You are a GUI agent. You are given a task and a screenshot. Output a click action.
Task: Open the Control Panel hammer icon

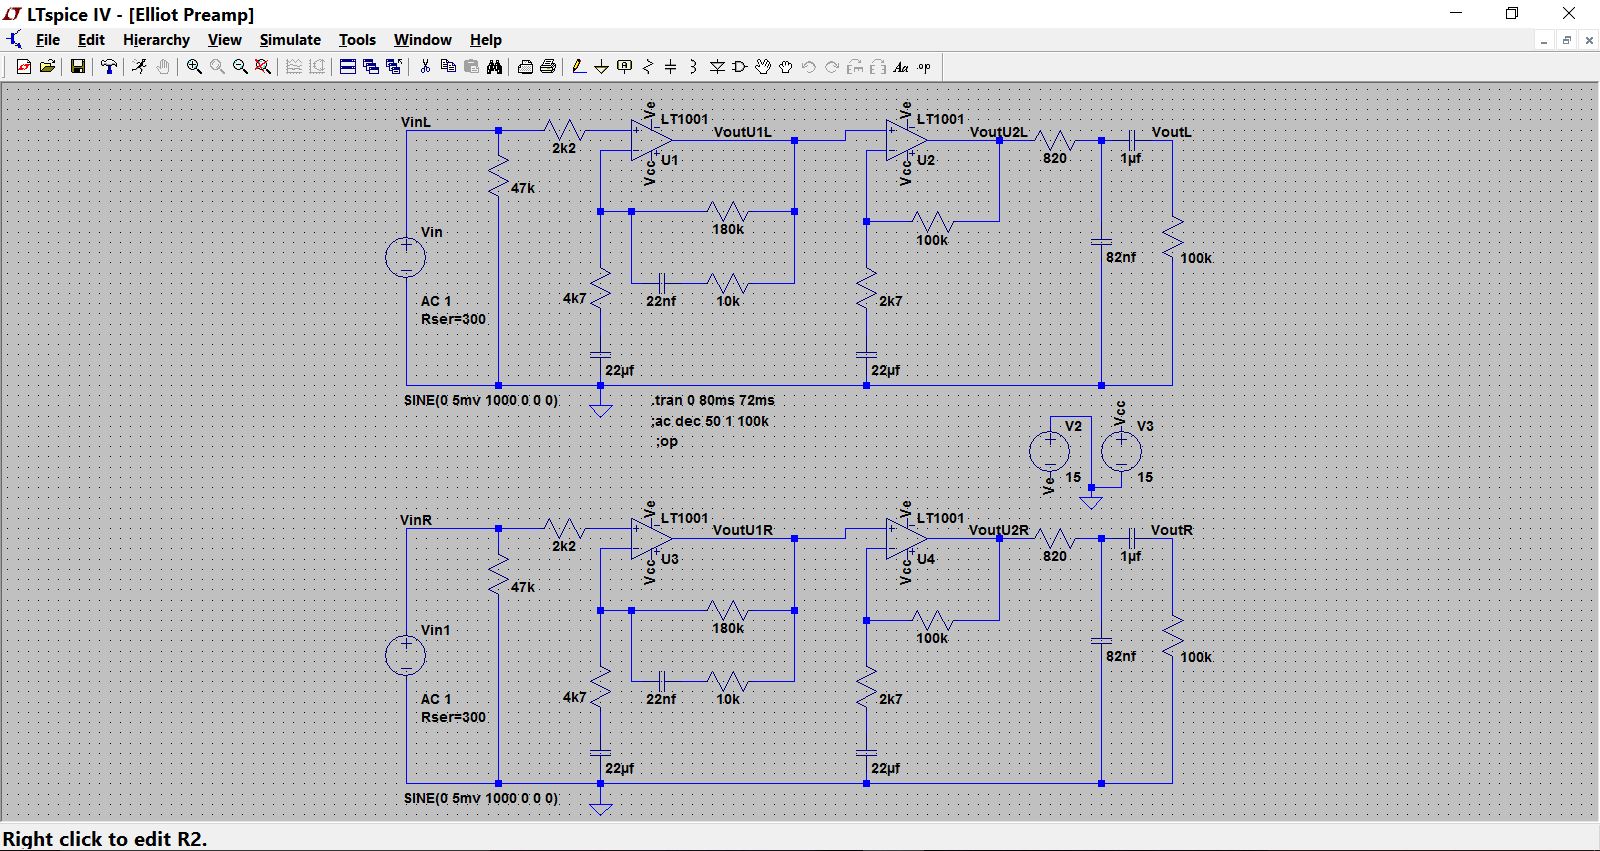[109, 67]
